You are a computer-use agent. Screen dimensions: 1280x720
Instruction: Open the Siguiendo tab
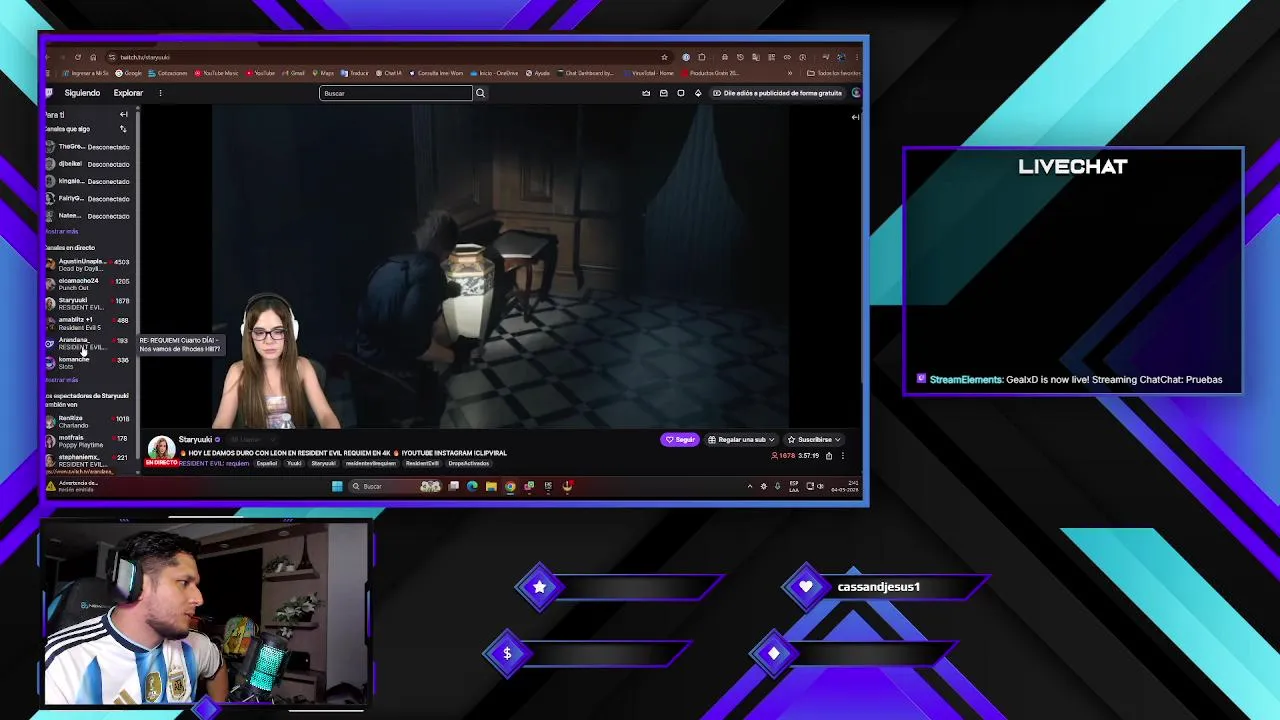(x=82, y=93)
